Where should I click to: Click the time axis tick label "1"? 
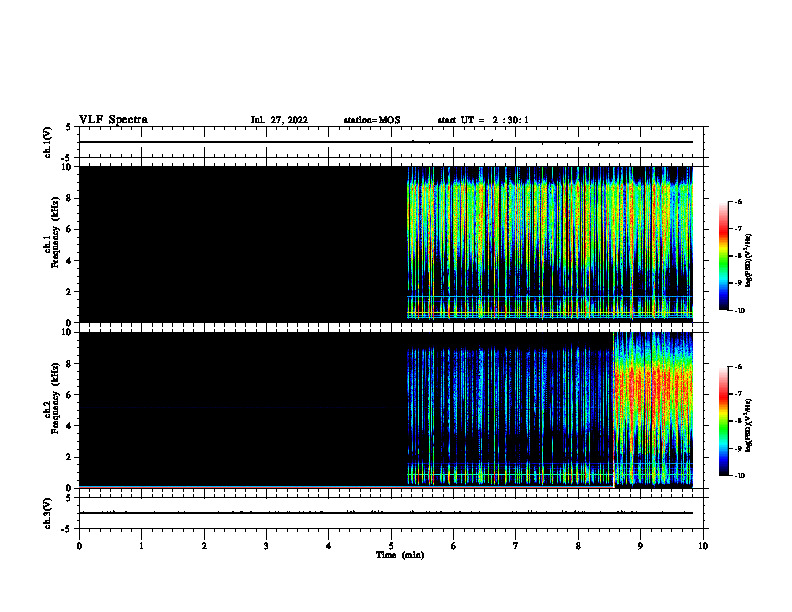coord(141,545)
